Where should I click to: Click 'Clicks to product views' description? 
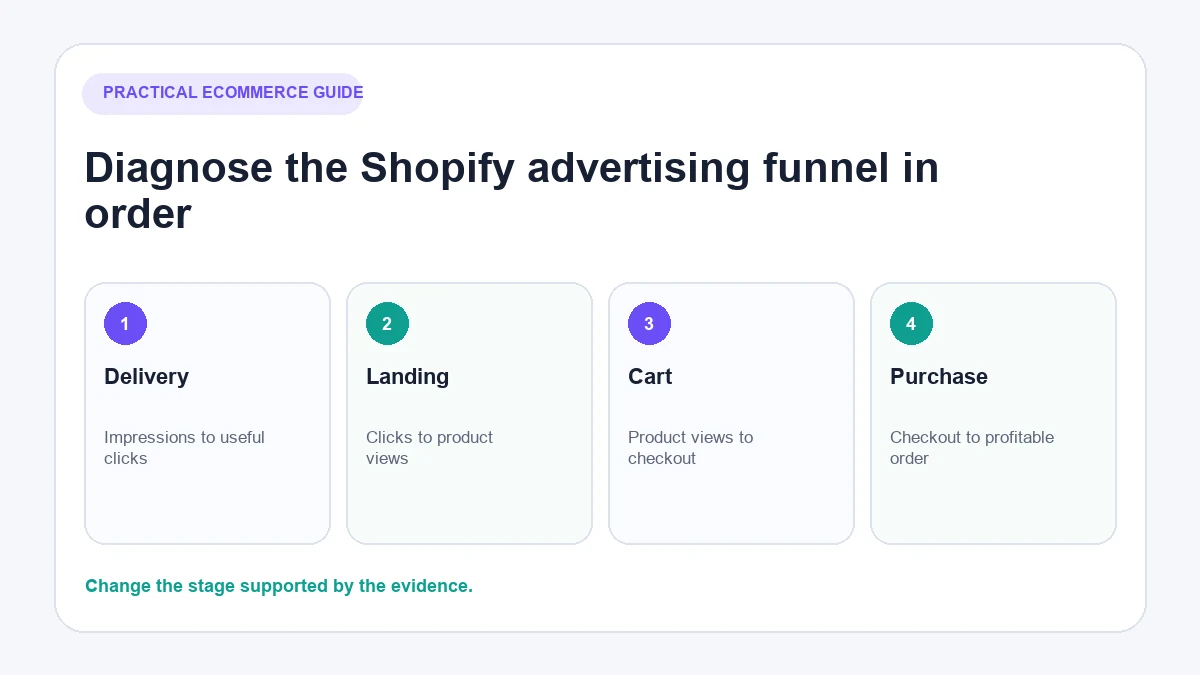[x=429, y=448]
